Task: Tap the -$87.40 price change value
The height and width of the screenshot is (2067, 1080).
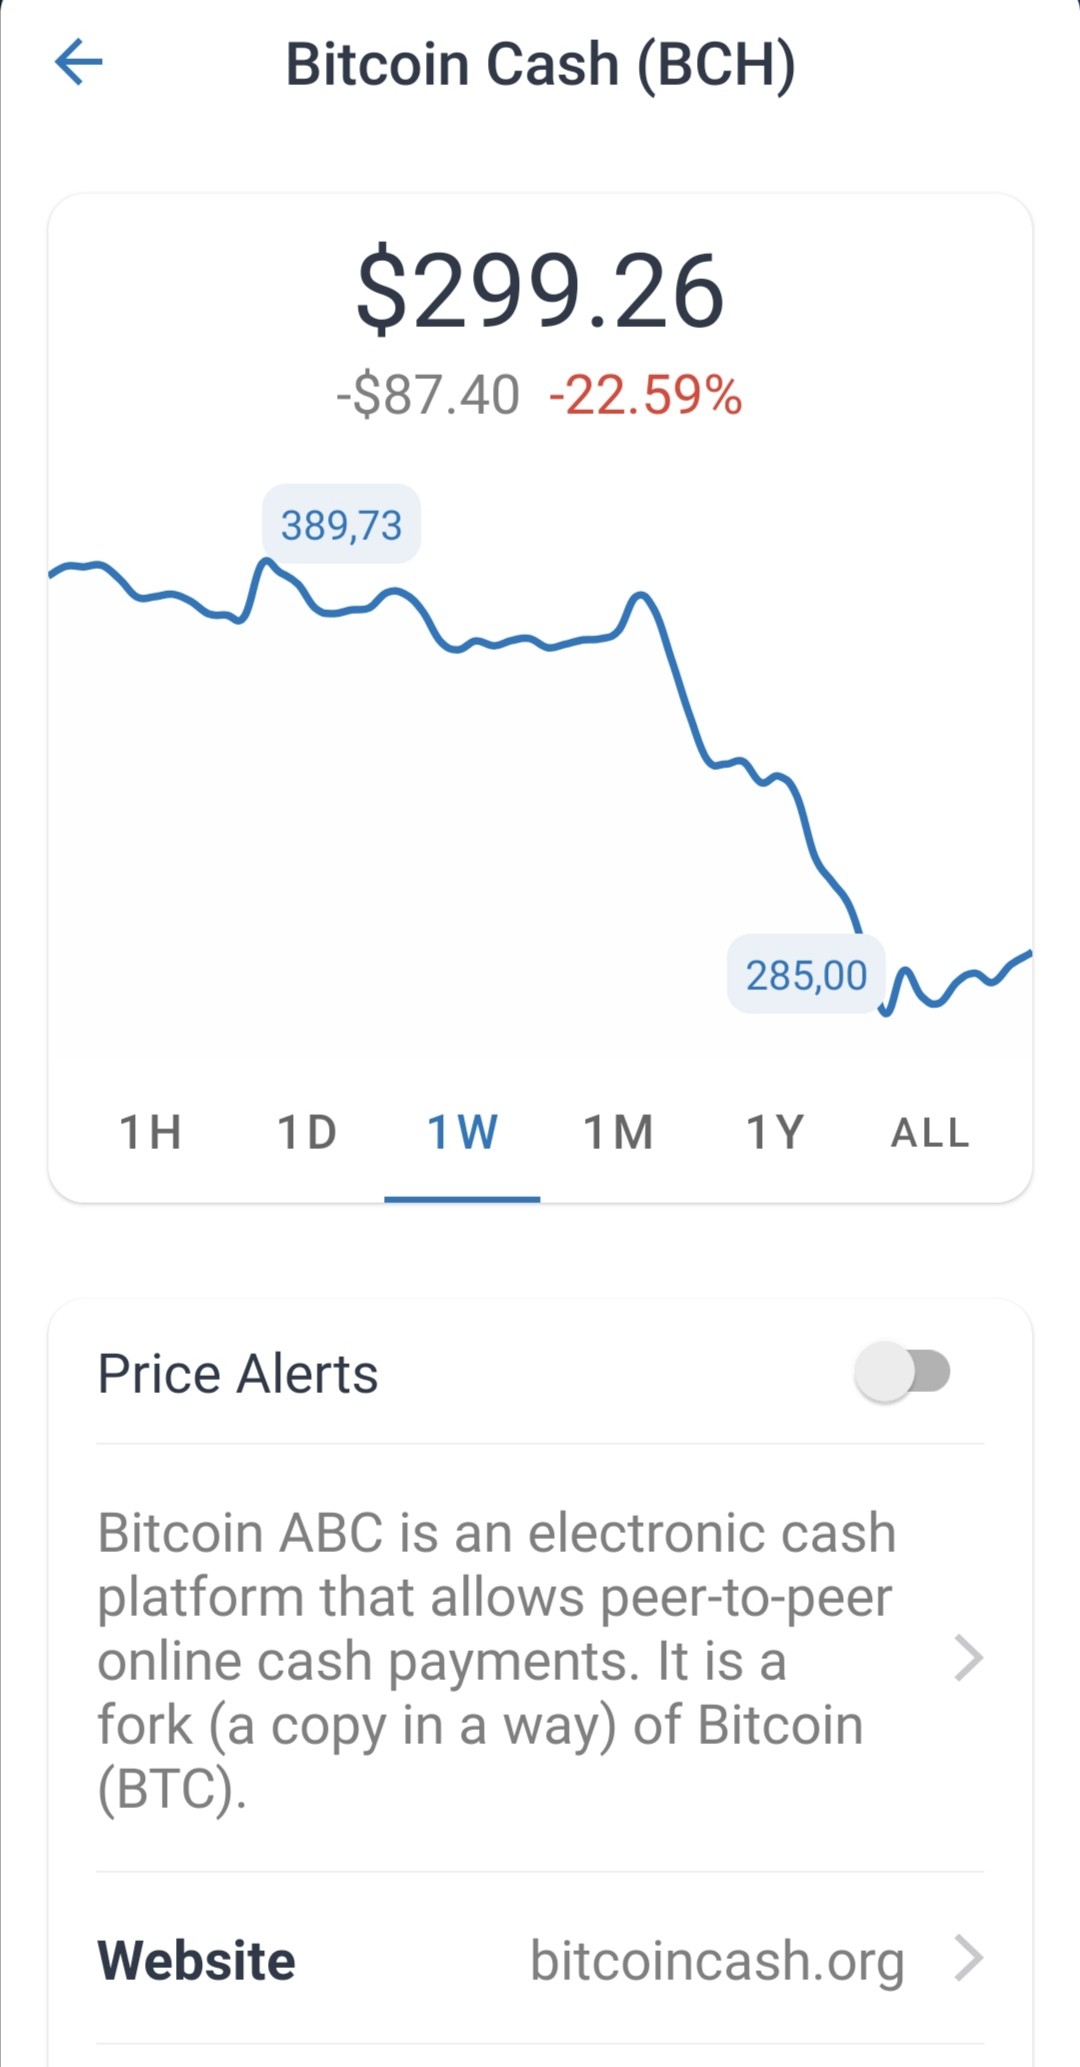Action: pyautogui.click(x=428, y=395)
